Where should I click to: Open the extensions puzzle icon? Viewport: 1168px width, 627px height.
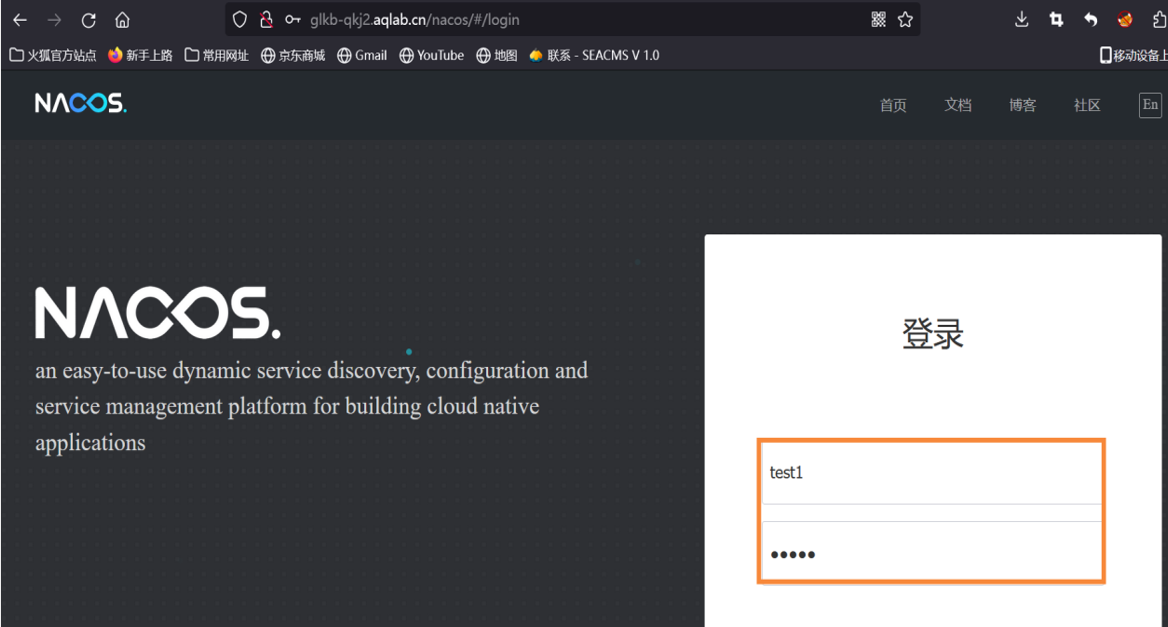[1160, 19]
